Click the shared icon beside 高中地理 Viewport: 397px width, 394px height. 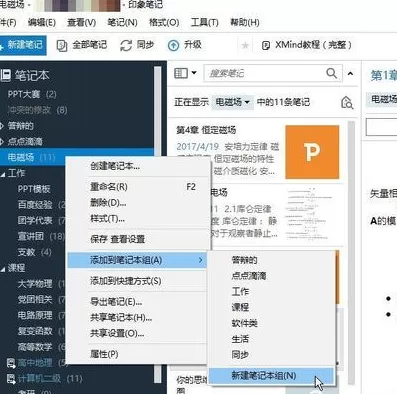tap(11, 363)
